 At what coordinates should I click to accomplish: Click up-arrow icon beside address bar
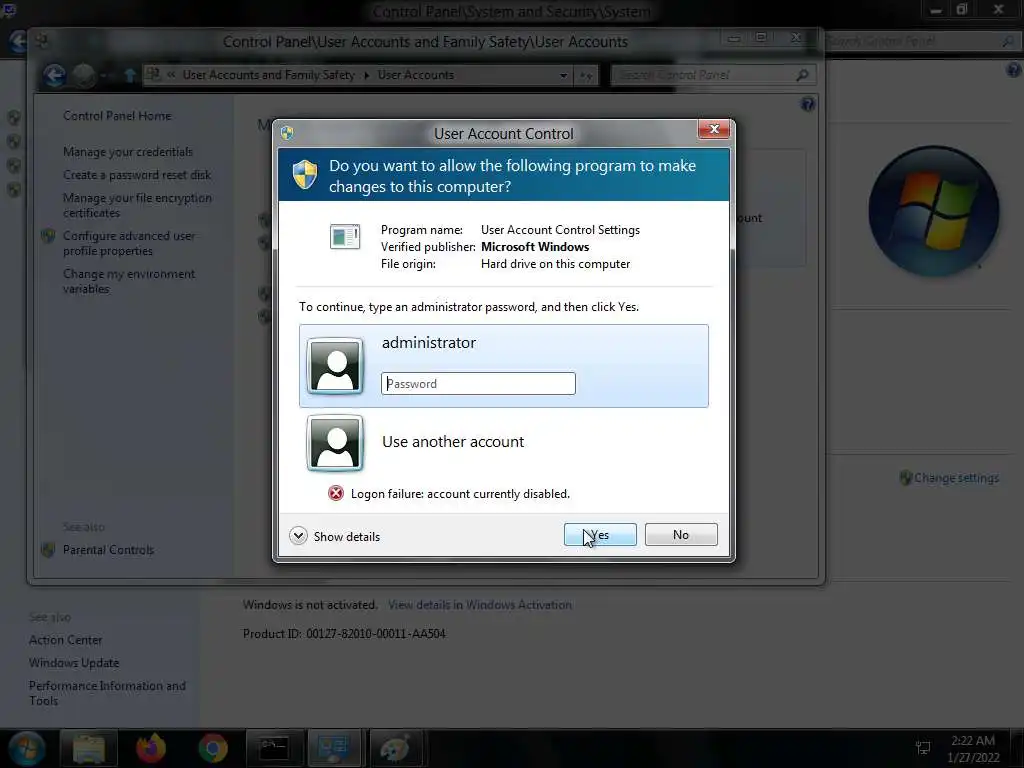pos(129,76)
